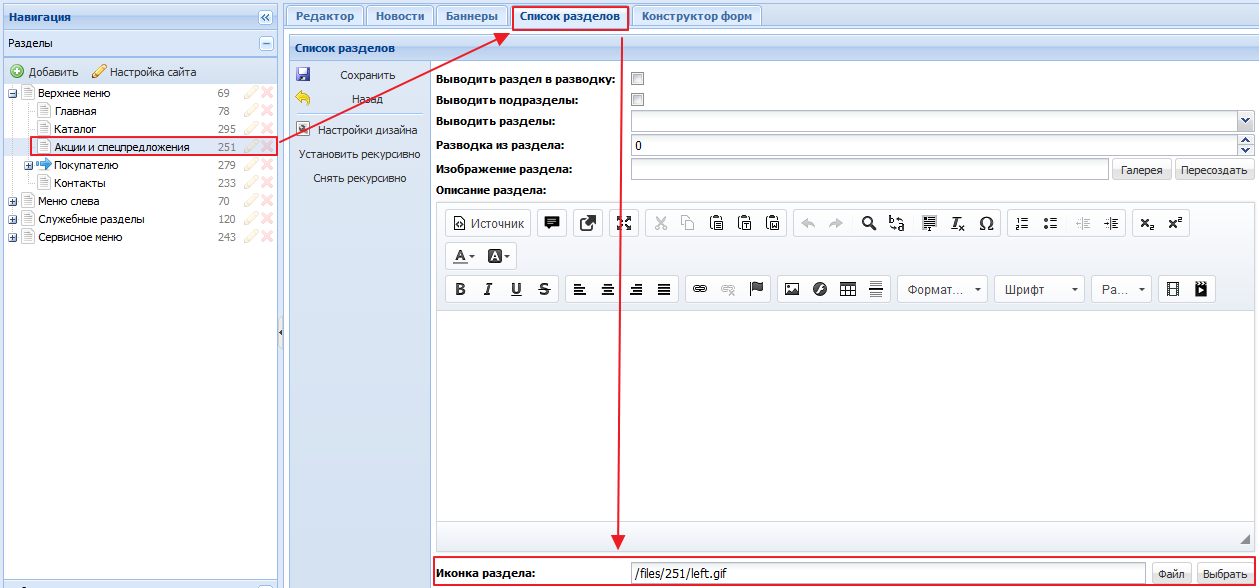Open the Новости tab
The height and width of the screenshot is (588, 1259).
click(x=399, y=16)
